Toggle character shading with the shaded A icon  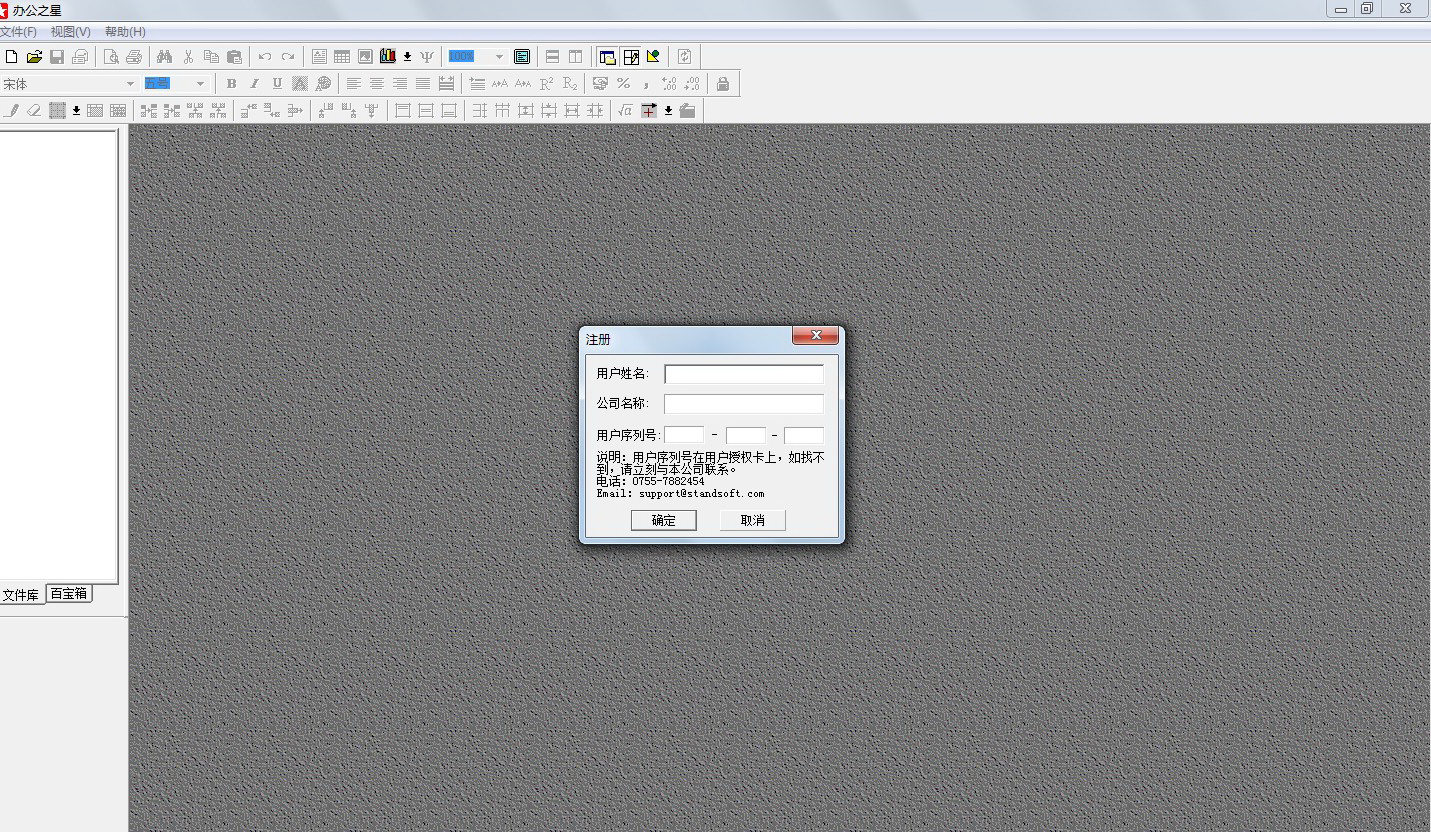tap(300, 83)
